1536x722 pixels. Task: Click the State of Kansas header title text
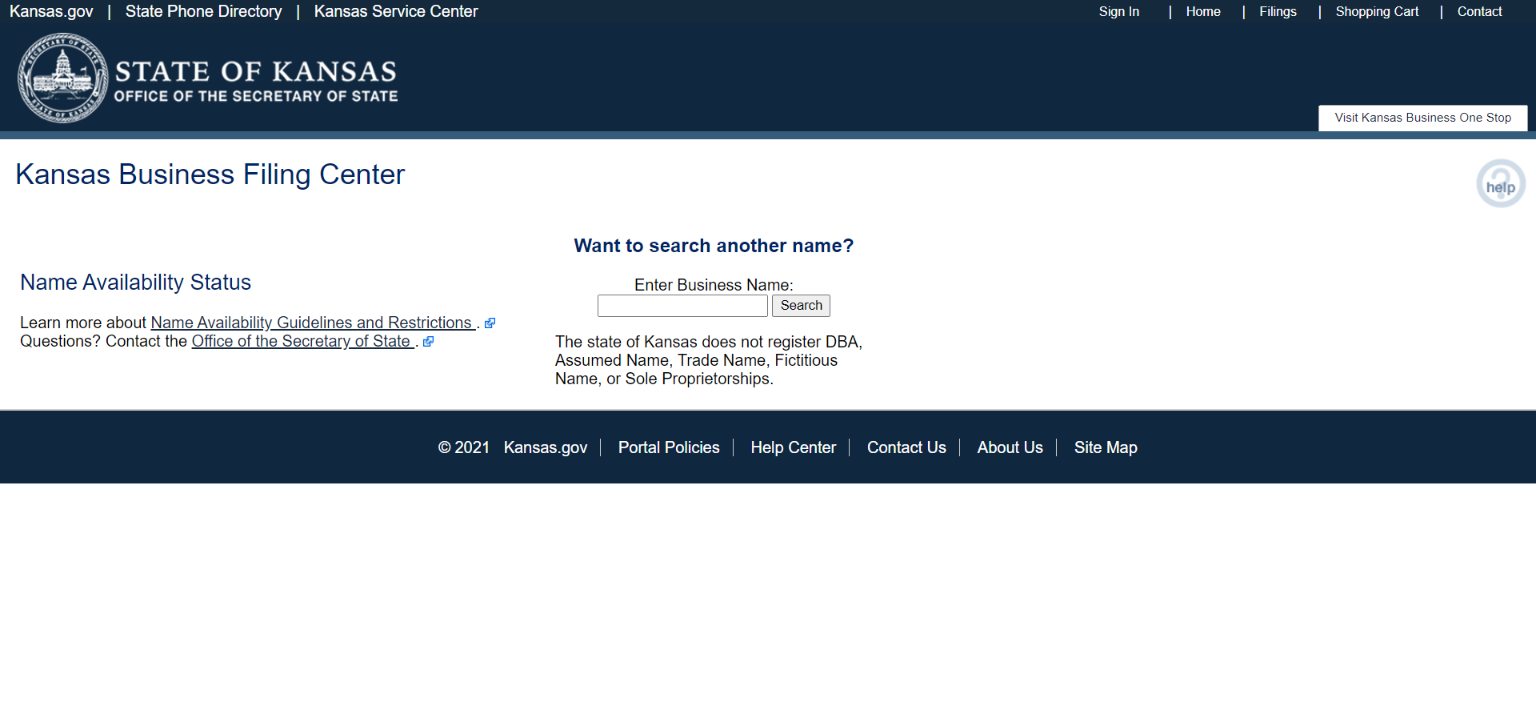[256, 72]
